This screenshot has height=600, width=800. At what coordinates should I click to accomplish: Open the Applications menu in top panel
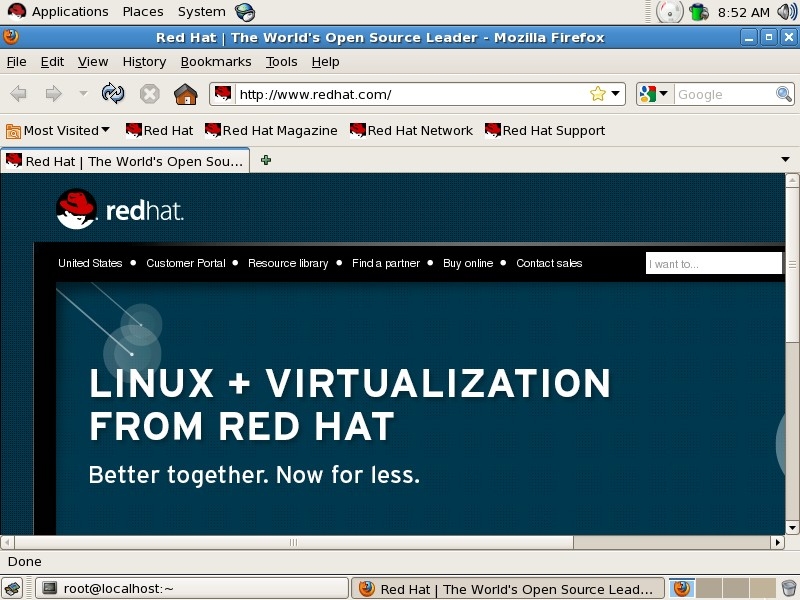pos(59,12)
